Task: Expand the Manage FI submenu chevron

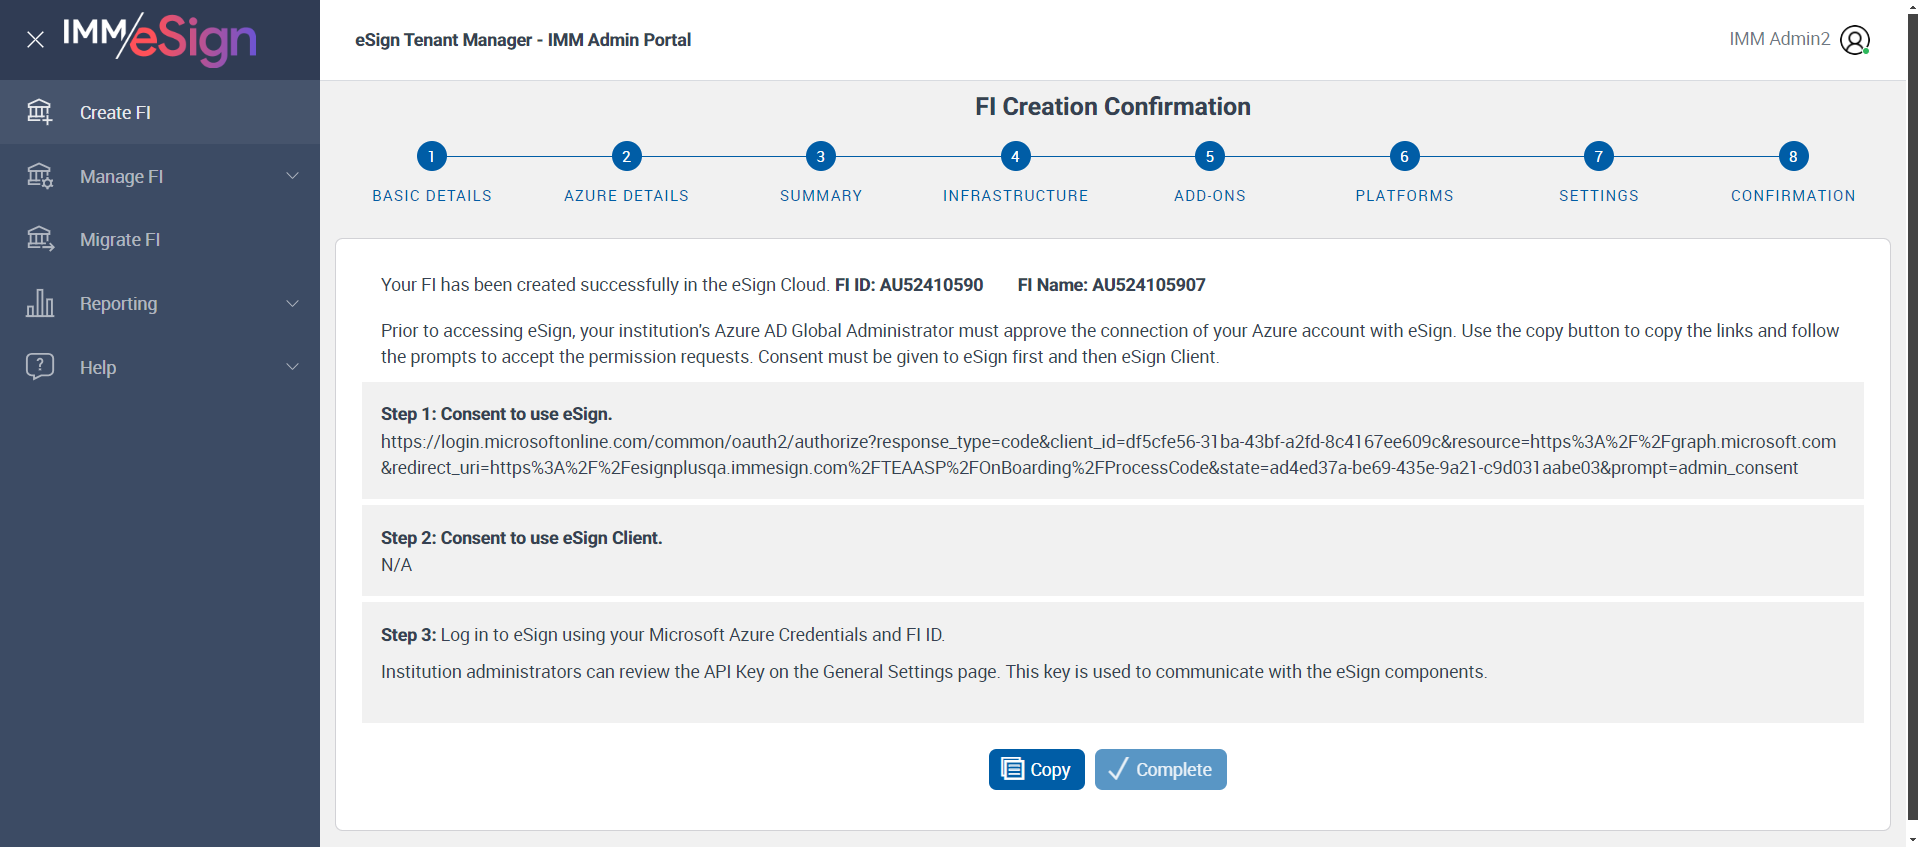Action: 292,176
